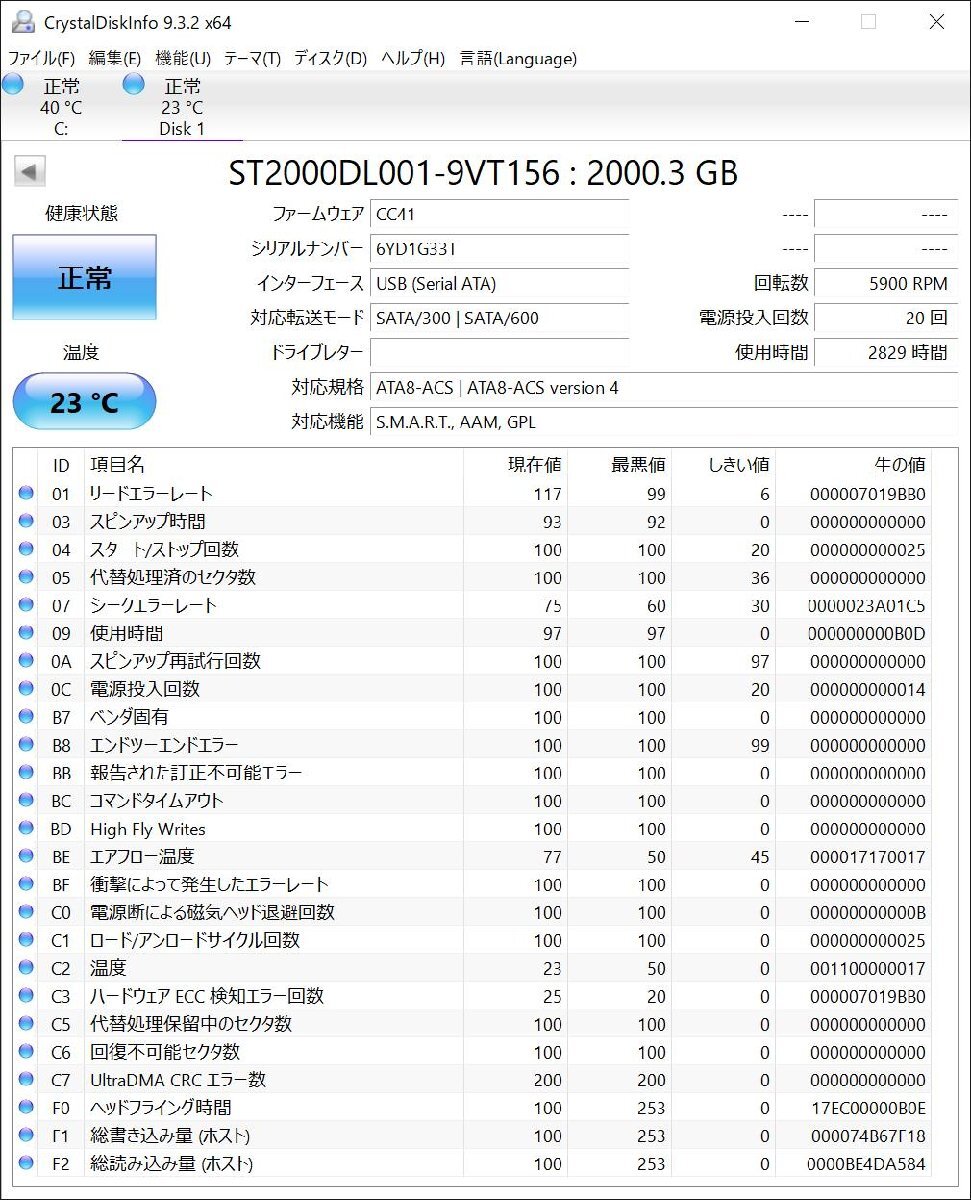The width and height of the screenshot is (971, 1200).
Task: Click the blue status icon for ID 03
Action: [x=27, y=521]
